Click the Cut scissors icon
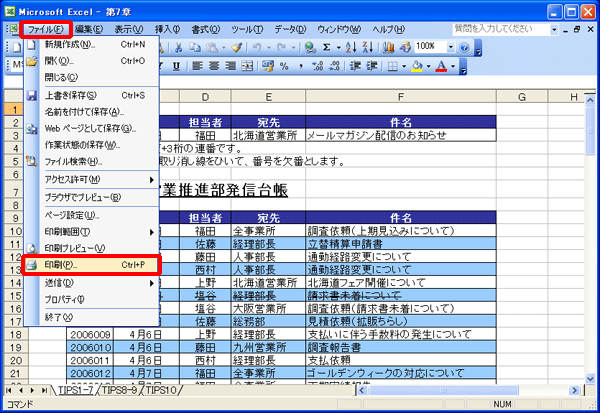 pos(178,47)
